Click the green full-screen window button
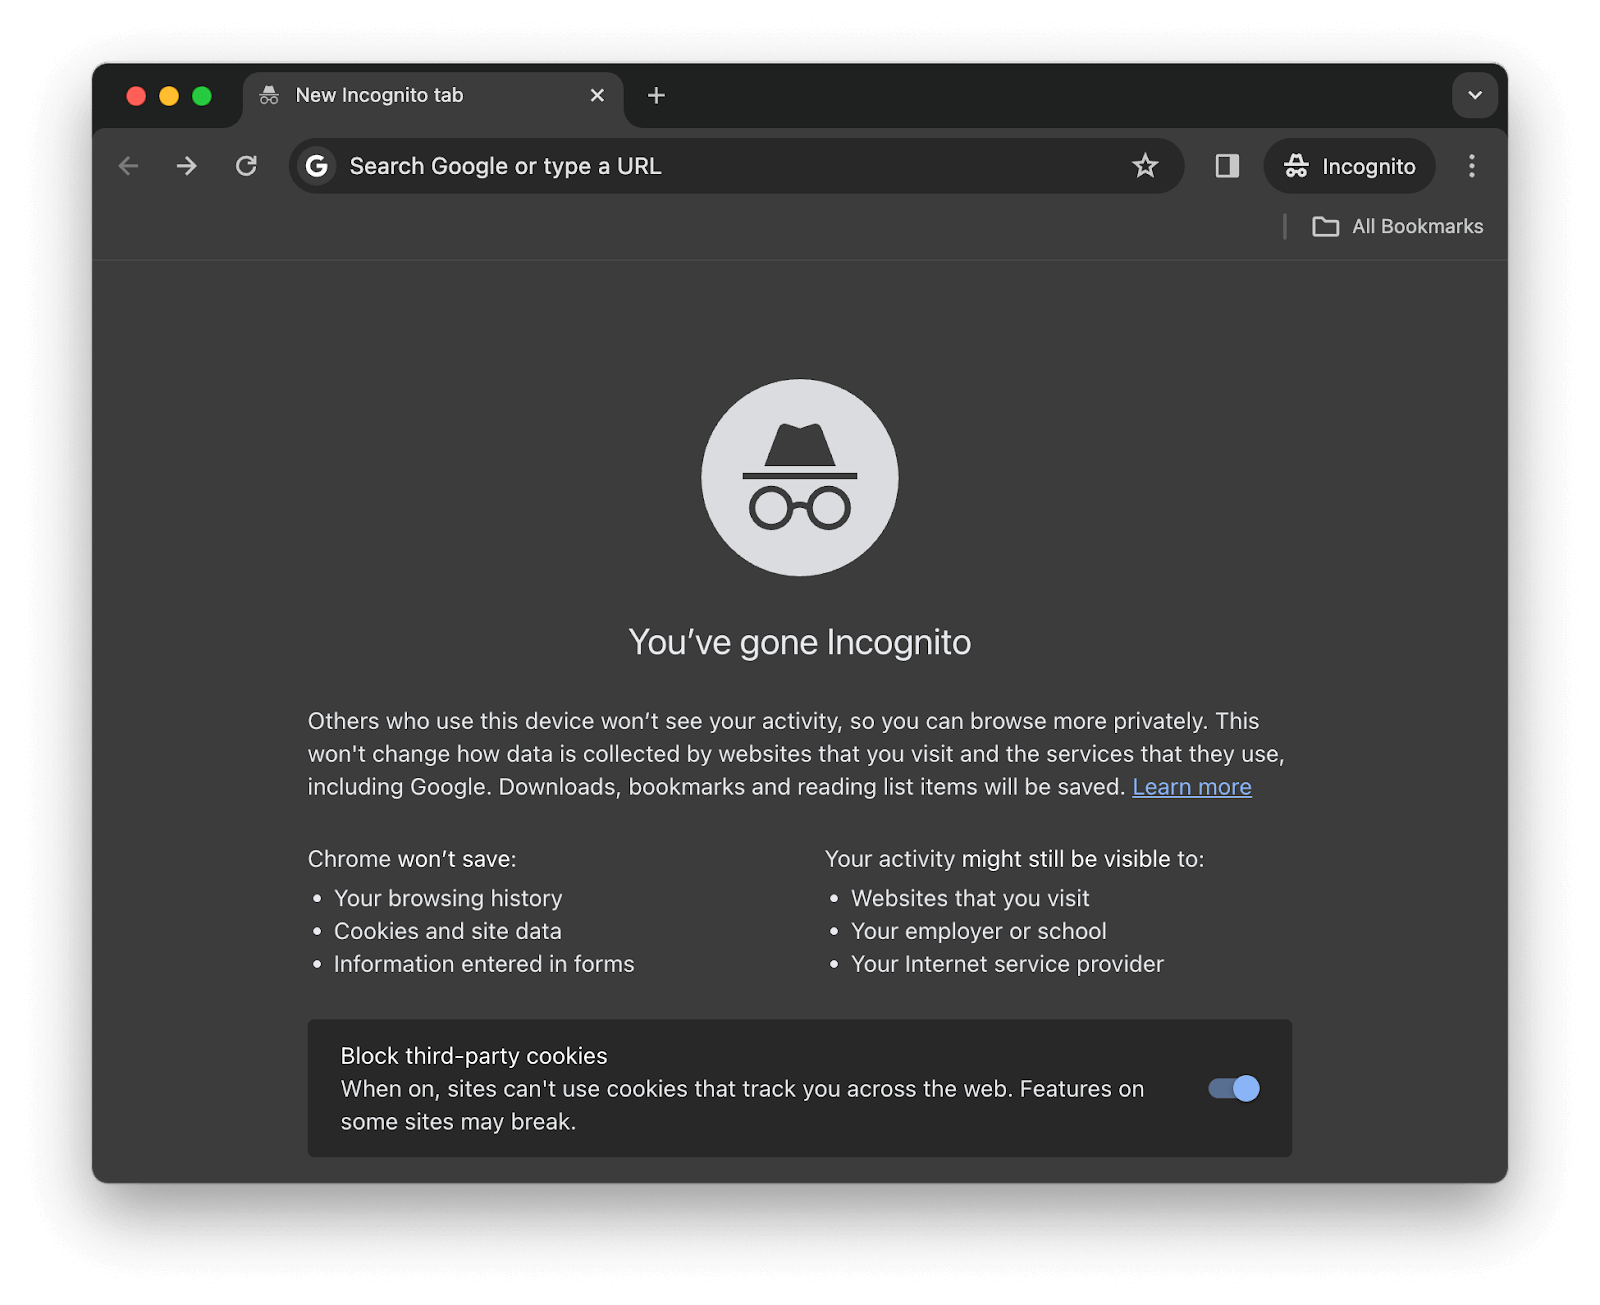1600x1305 pixels. pyautogui.click(x=202, y=96)
